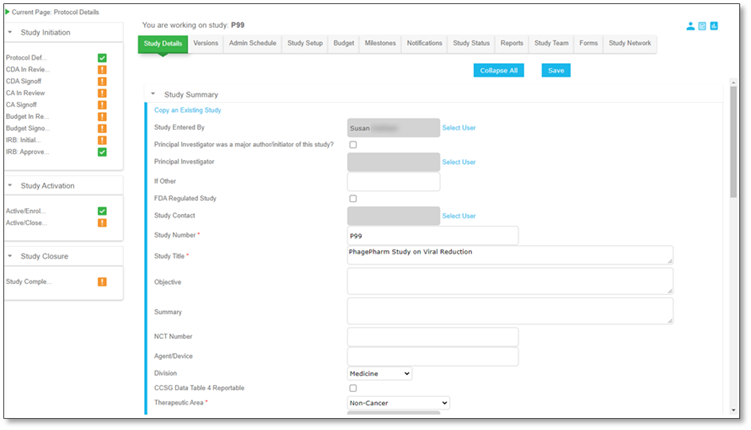Click the green Current Page arrow icon
751x430 pixels.
point(6,9)
